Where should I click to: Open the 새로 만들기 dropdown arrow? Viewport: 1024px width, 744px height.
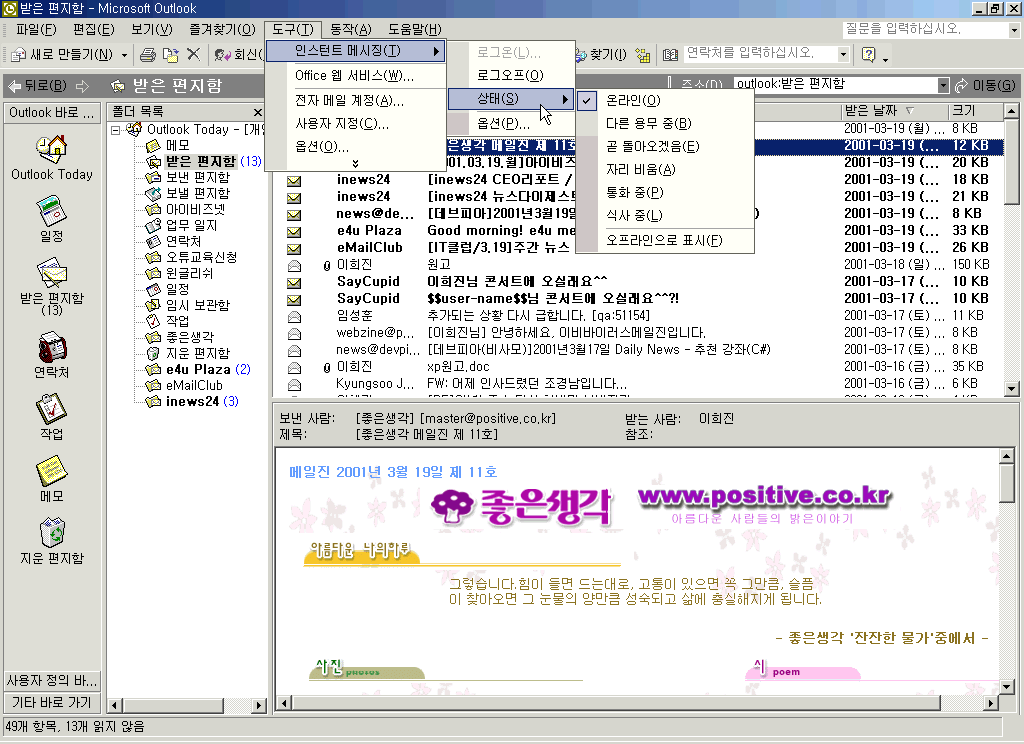(x=124, y=54)
